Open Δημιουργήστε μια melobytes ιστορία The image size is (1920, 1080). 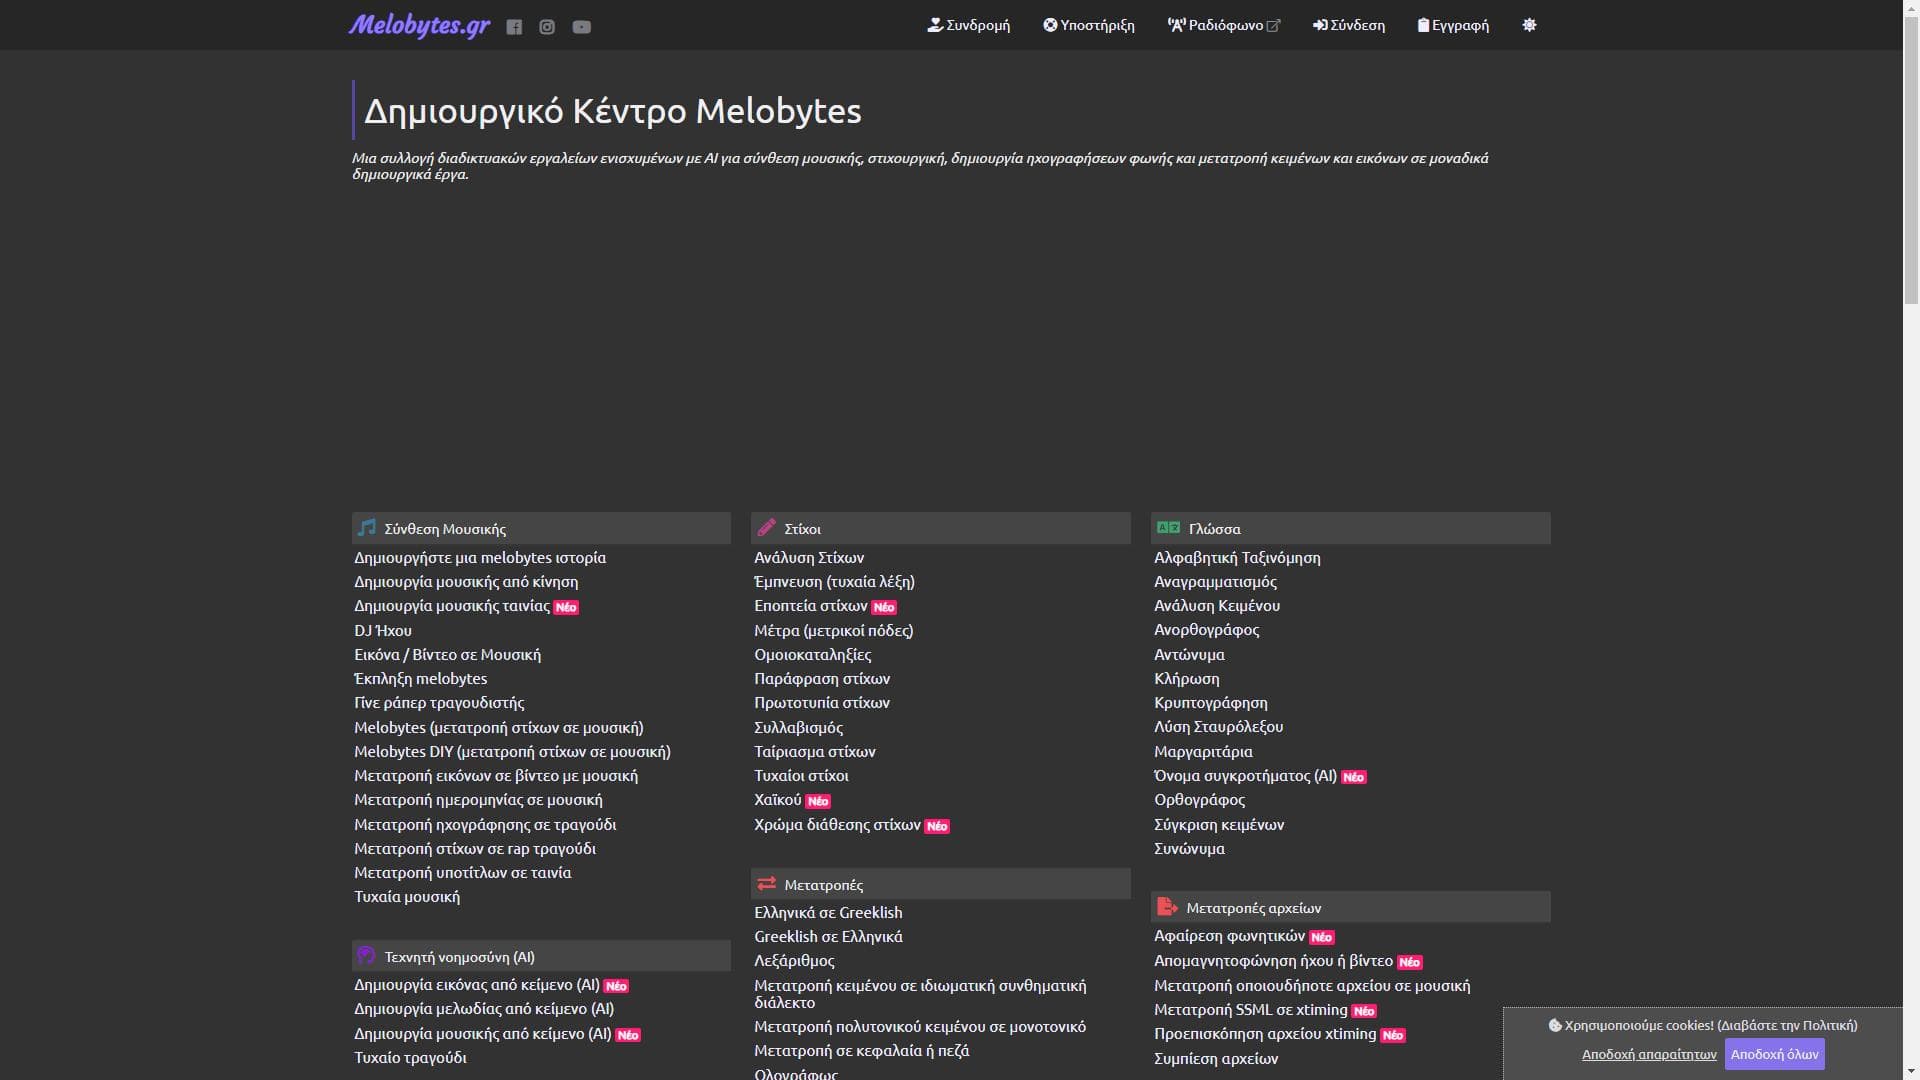[x=480, y=558]
